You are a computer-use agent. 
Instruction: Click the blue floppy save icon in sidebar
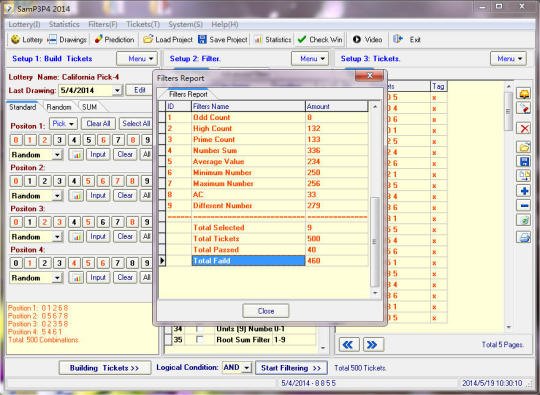pos(524,162)
